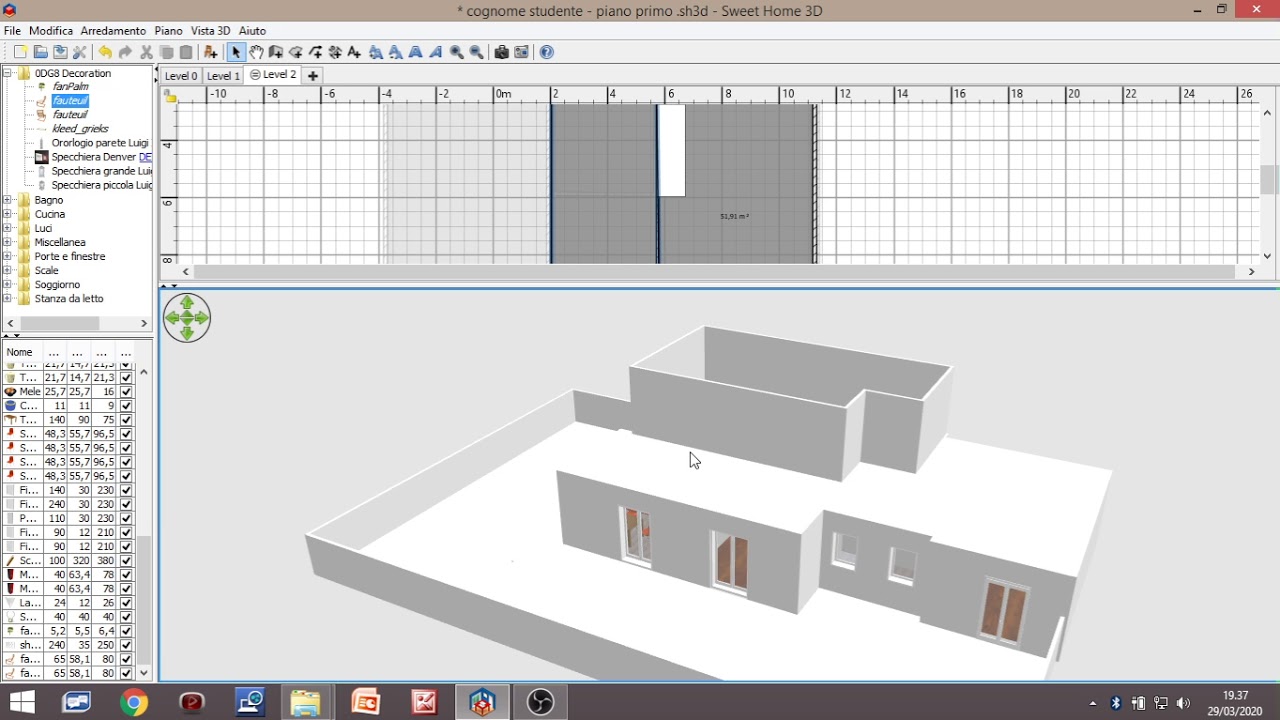This screenshot has width=1280, height=720.
Task: Toggle visibility checkbox for 24 12 26 row
Action: click(x=126, y=603)
